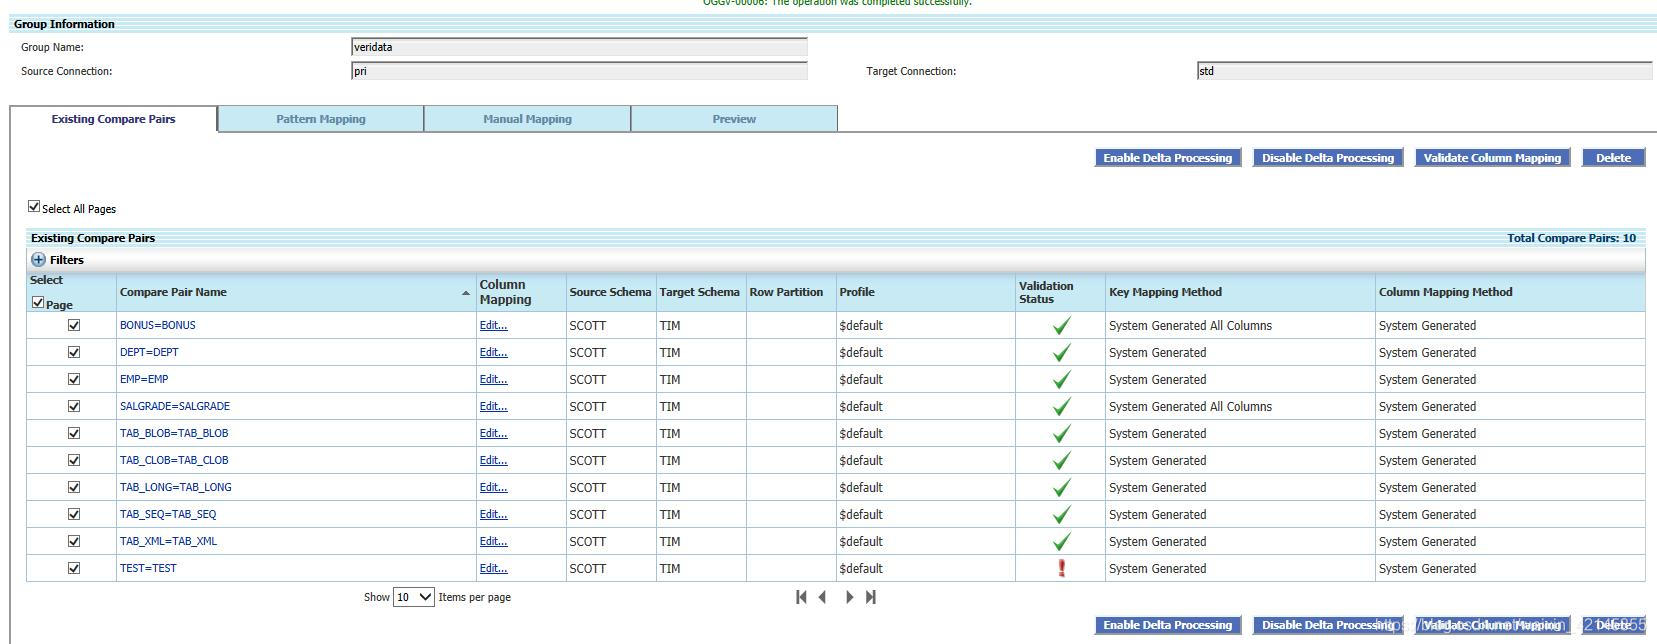Image resolution: width=1657 pixels, height=644 pixels.
Task: Uncheck the BONUS=BONUS row checkbox
Action: [x=74, y=325]
